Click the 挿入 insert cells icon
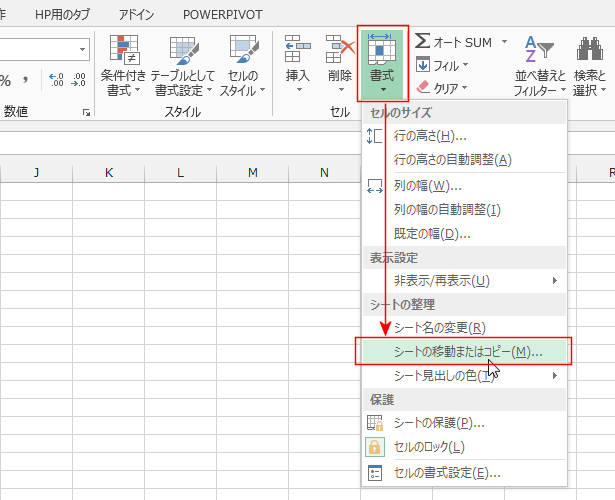The image size is (615, 500). (x=298, y=48)
